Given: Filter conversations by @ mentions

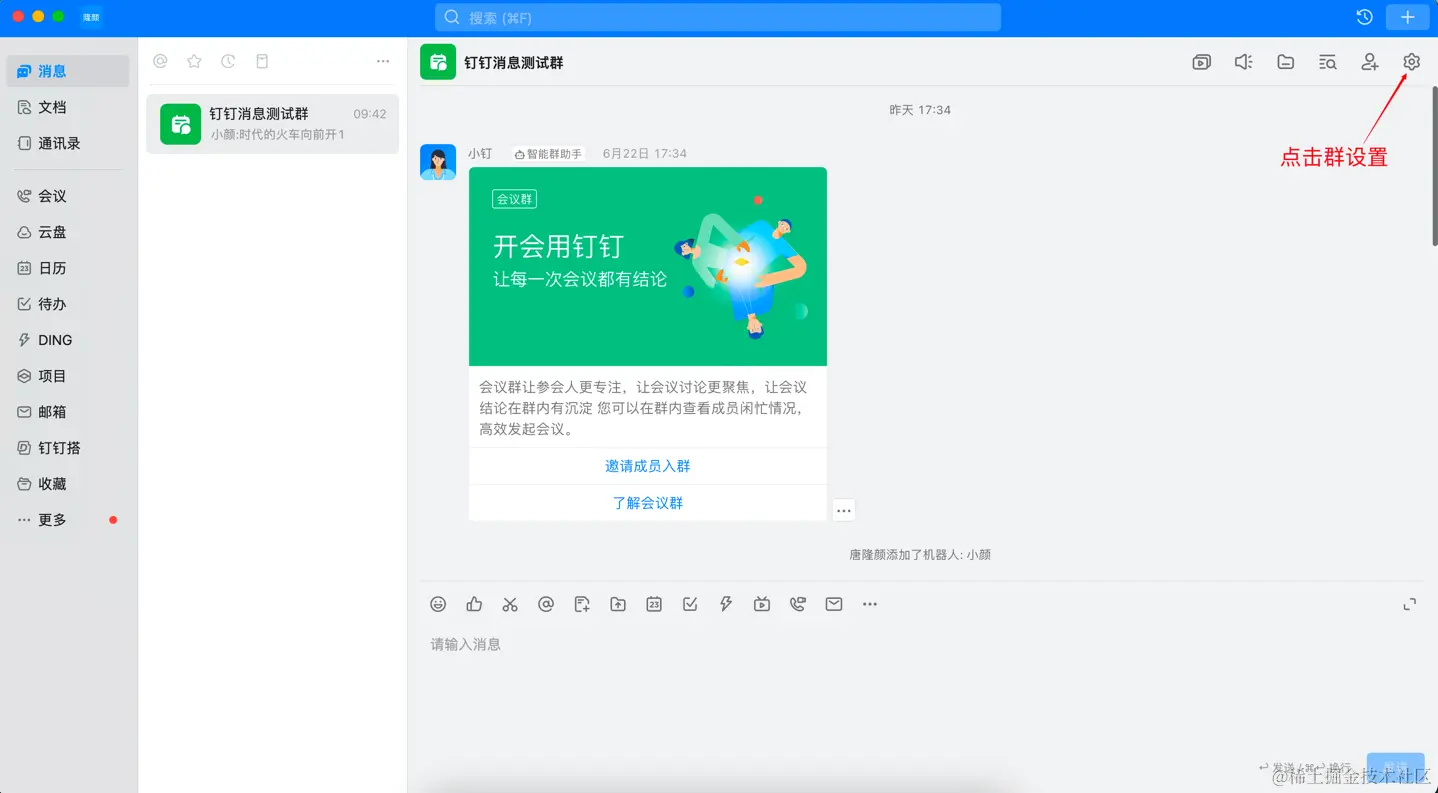Looking at the screenshot, I should click(160, 62).
